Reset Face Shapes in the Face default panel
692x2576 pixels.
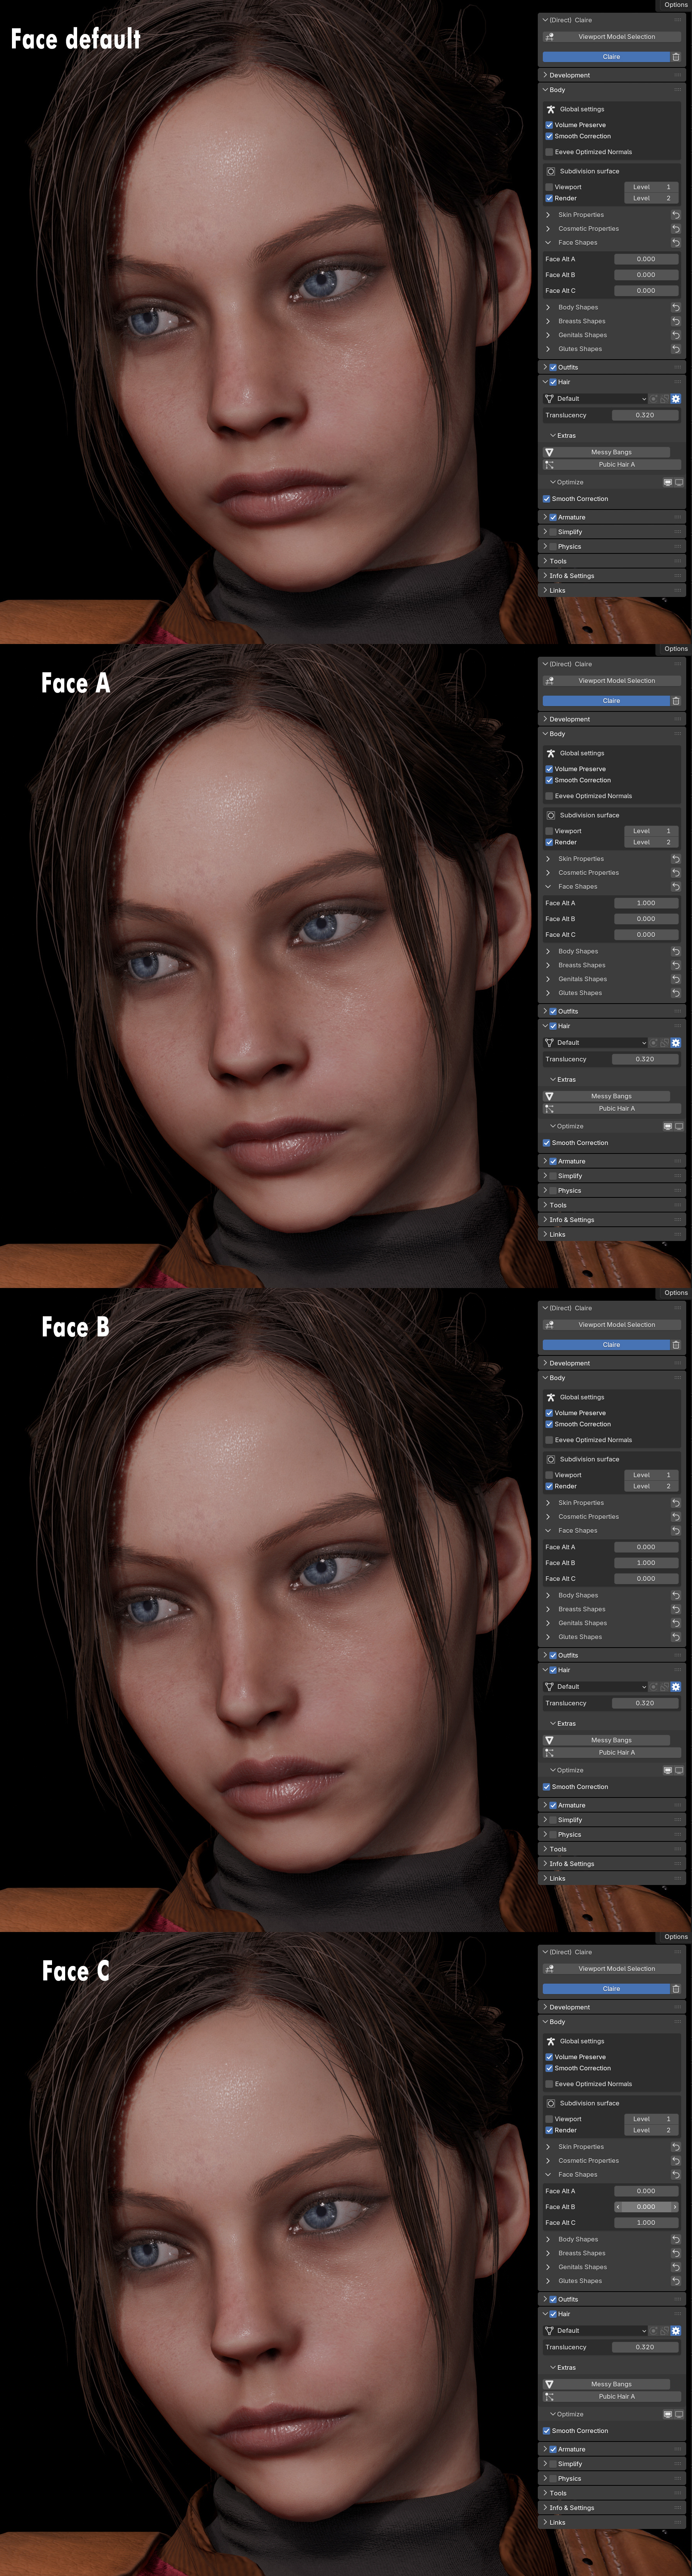(x=676, y=243)
